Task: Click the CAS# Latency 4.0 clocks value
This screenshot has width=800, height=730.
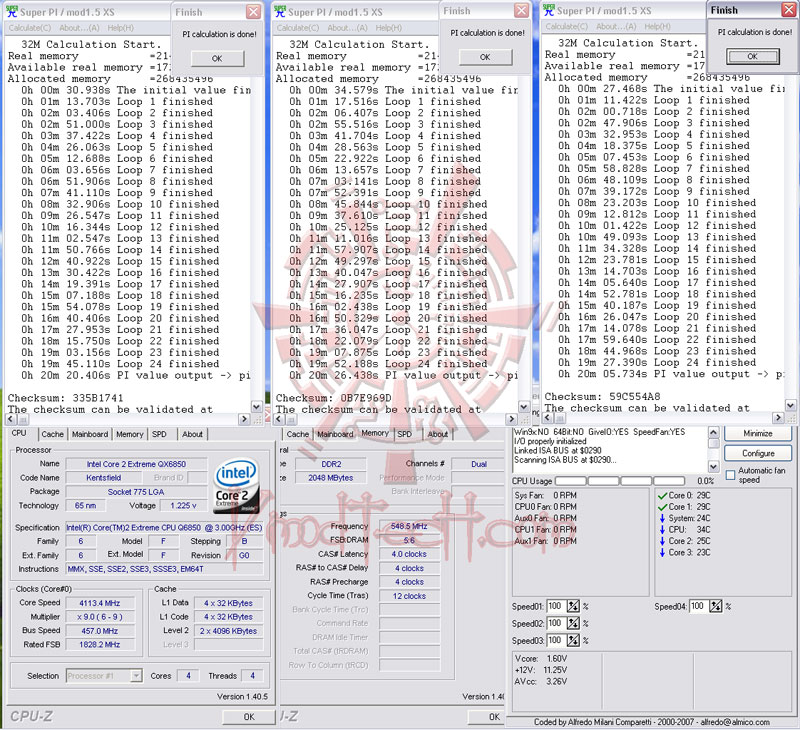Action: pos(409,554)
